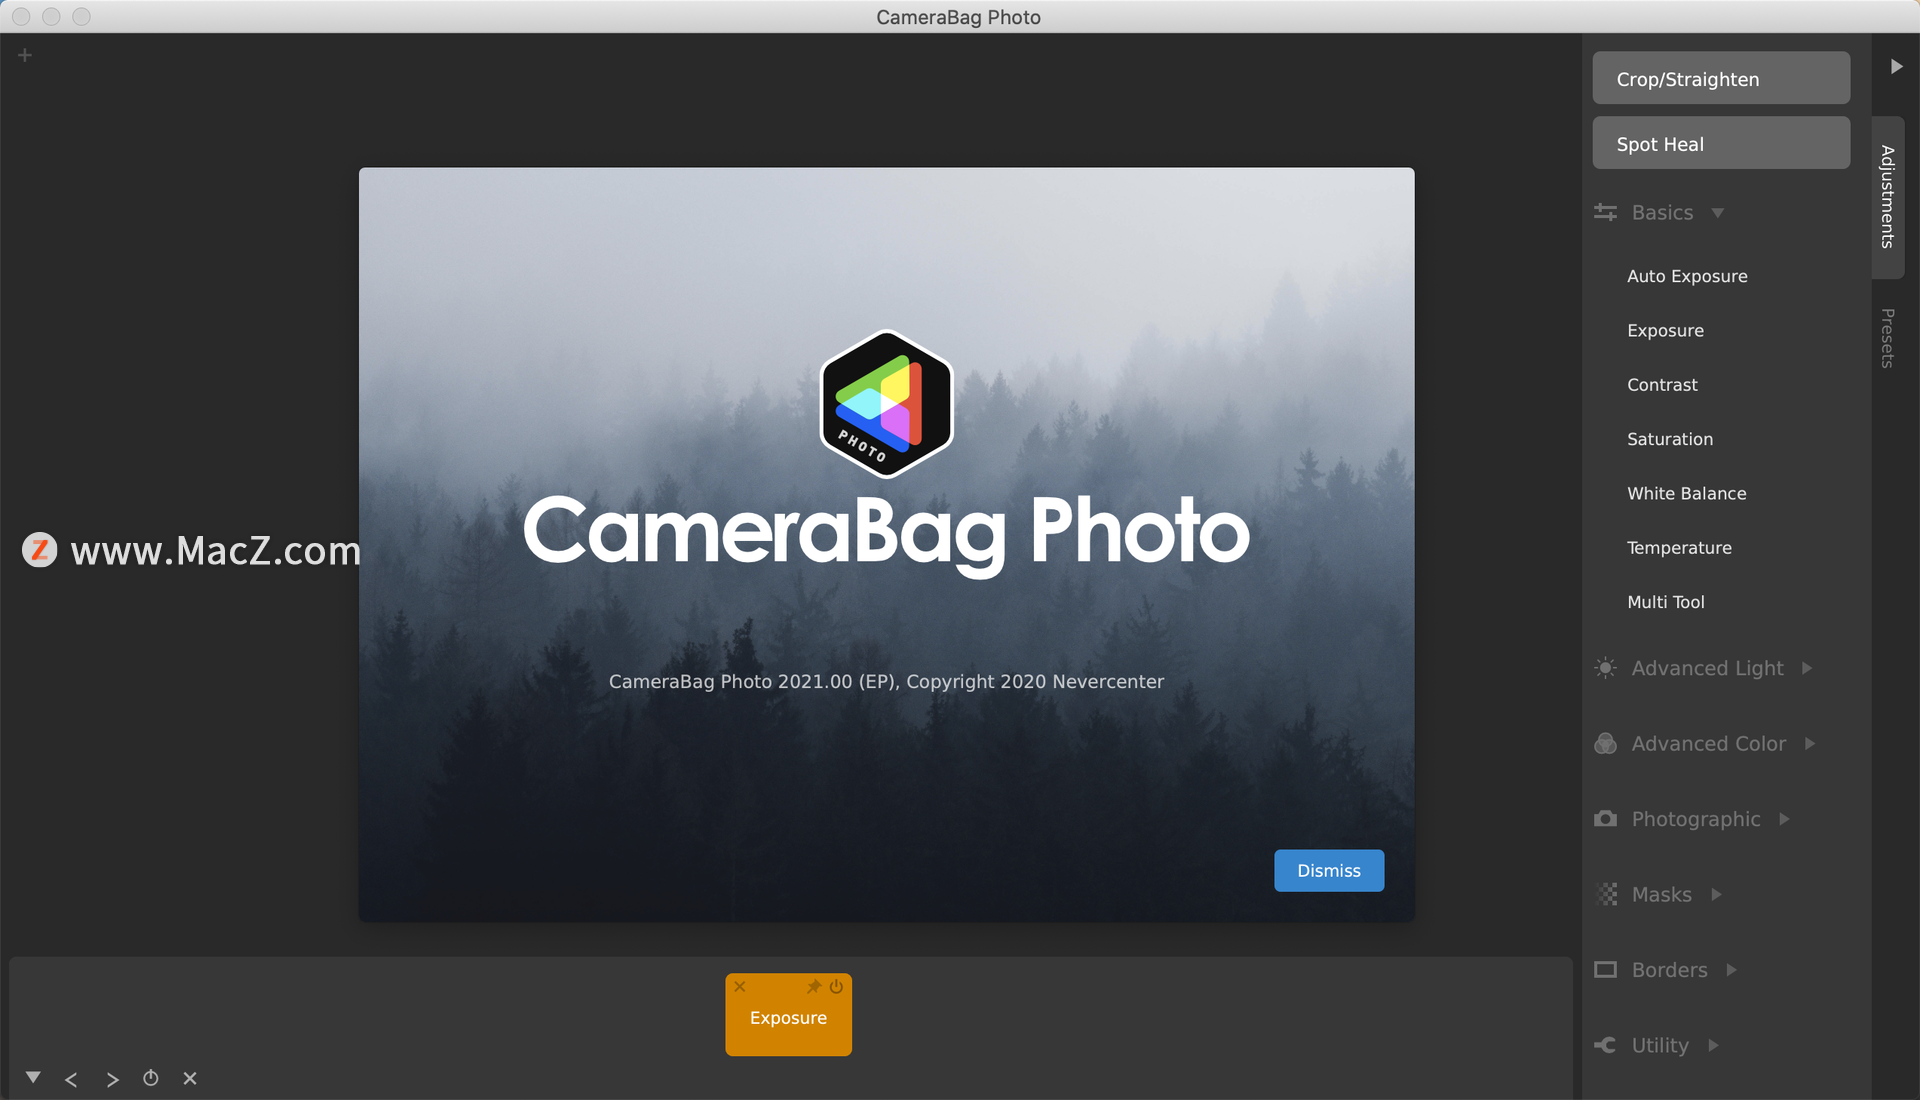
Task: Add Temperature adjustment
Action: (x=1678, y=547)
